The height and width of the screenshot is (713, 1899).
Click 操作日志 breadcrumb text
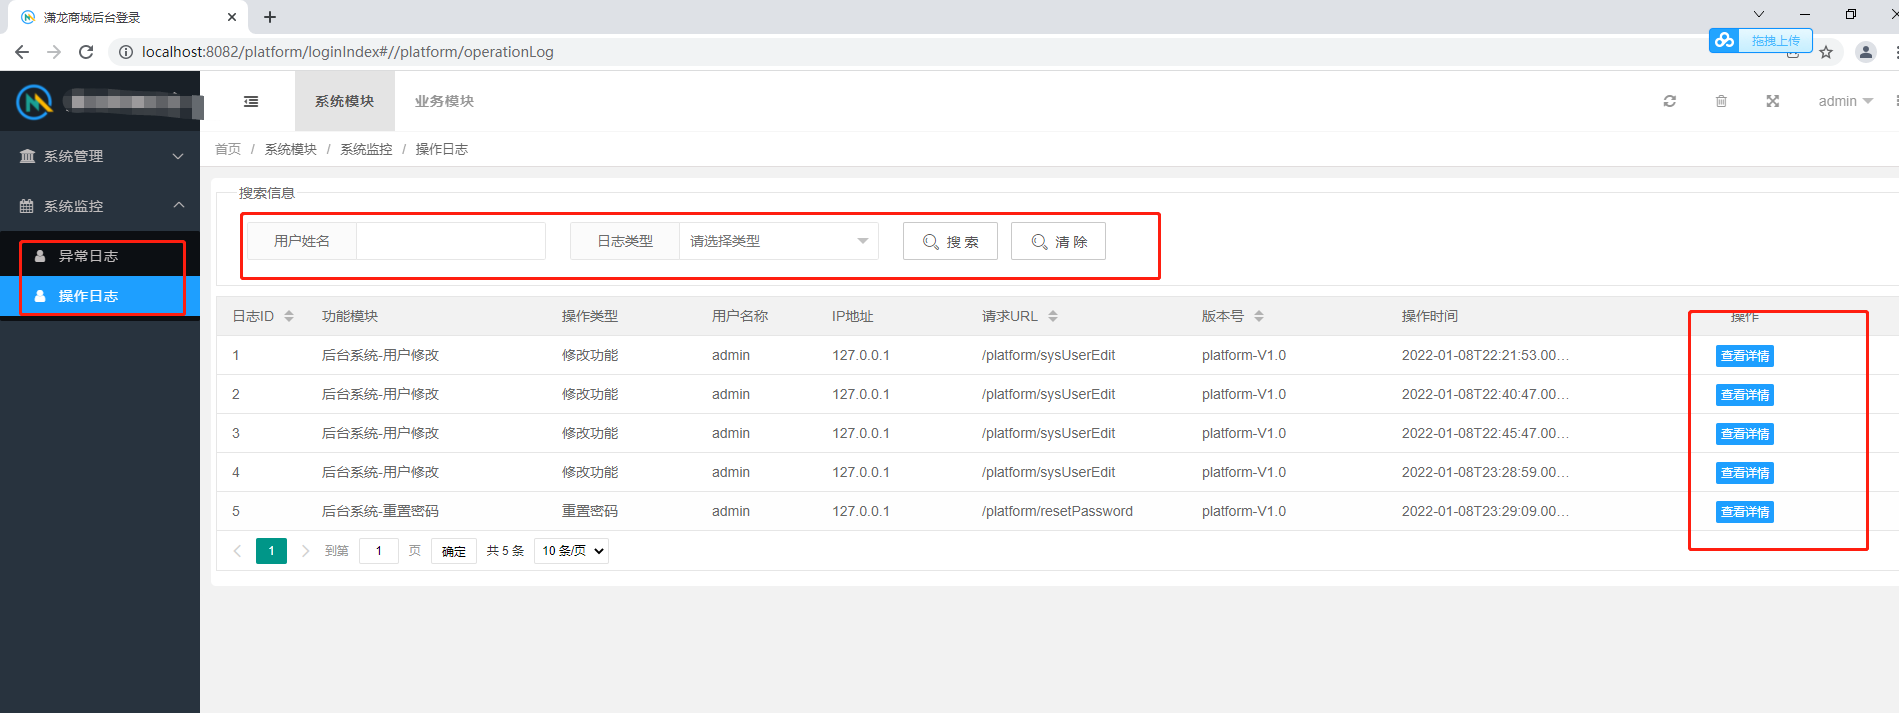(442, 149)
